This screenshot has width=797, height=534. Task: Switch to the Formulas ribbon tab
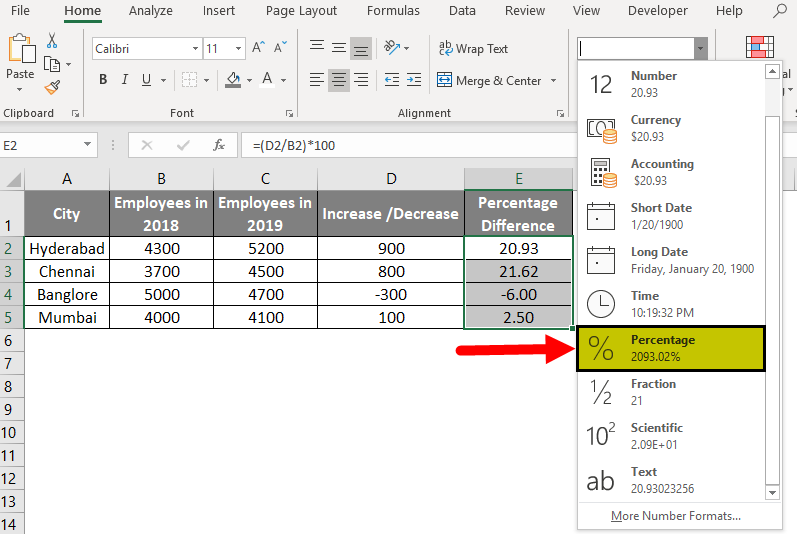coord(393,11)
